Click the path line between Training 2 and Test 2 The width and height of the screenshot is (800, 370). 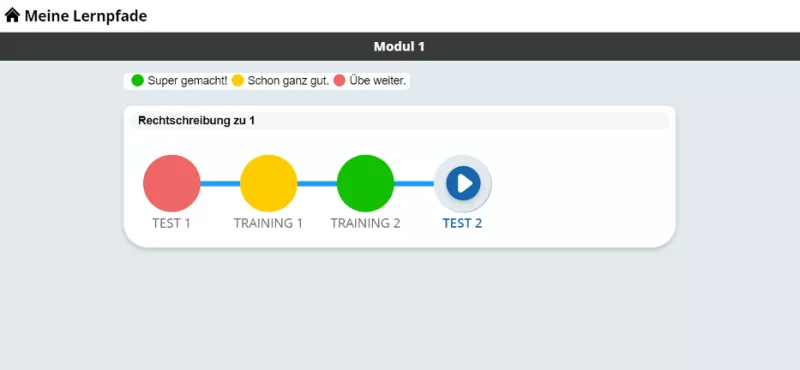[x=414, y=184]
